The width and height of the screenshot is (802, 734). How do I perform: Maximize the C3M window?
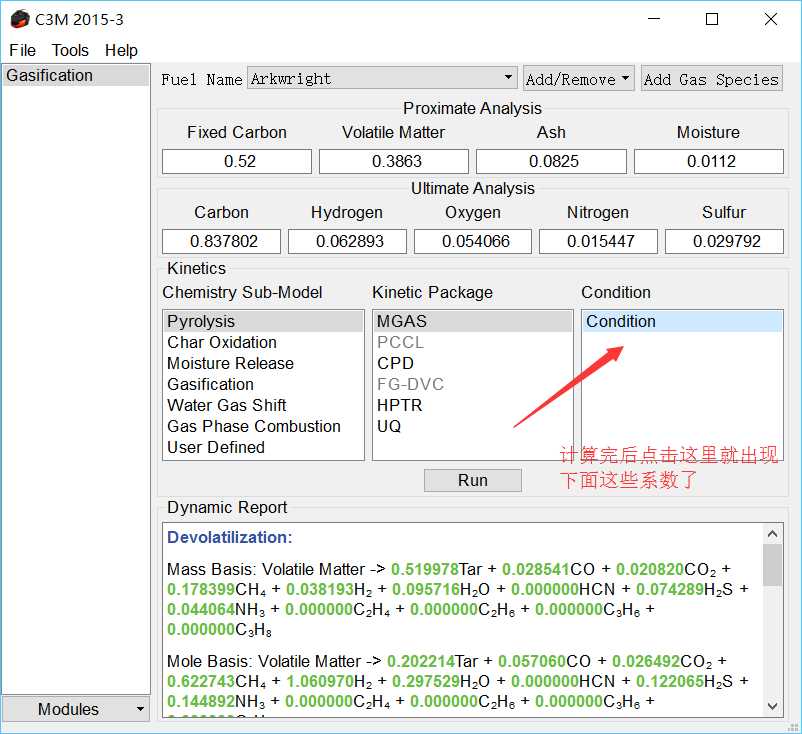point(712,19)
